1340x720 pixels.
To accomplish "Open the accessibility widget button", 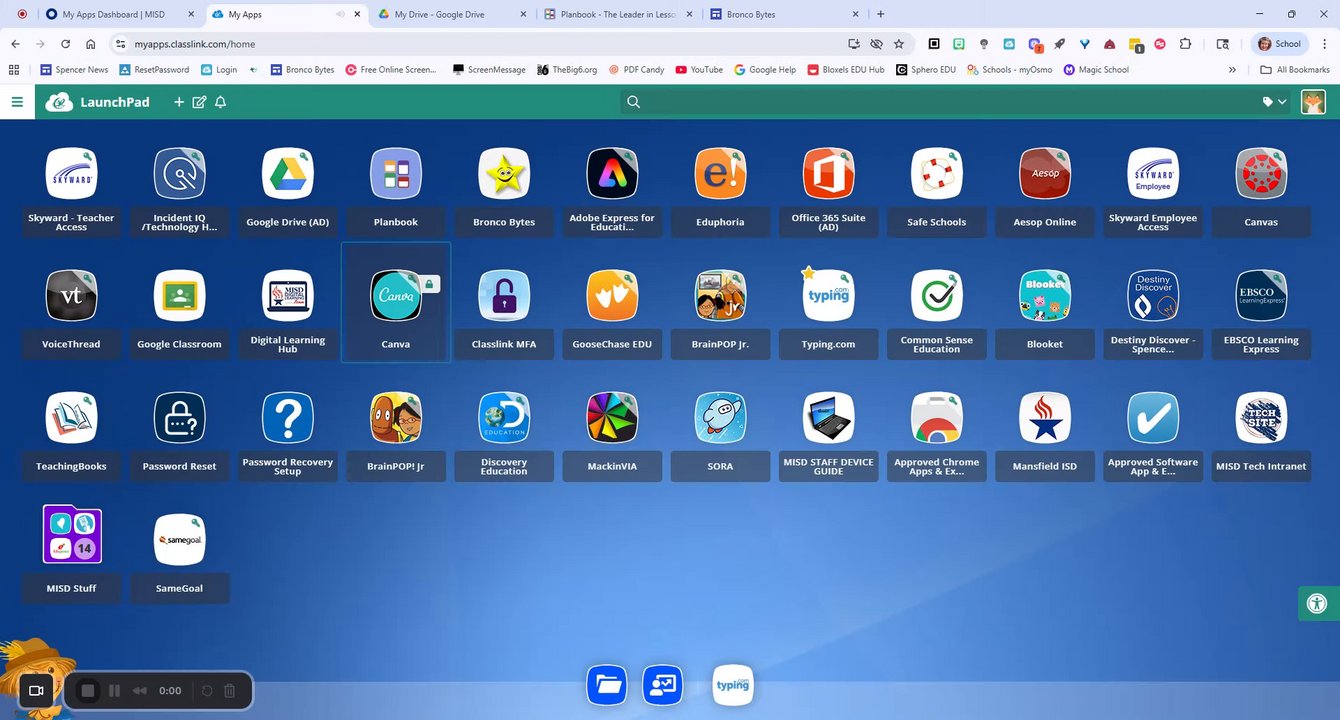I will [1317, 604].
